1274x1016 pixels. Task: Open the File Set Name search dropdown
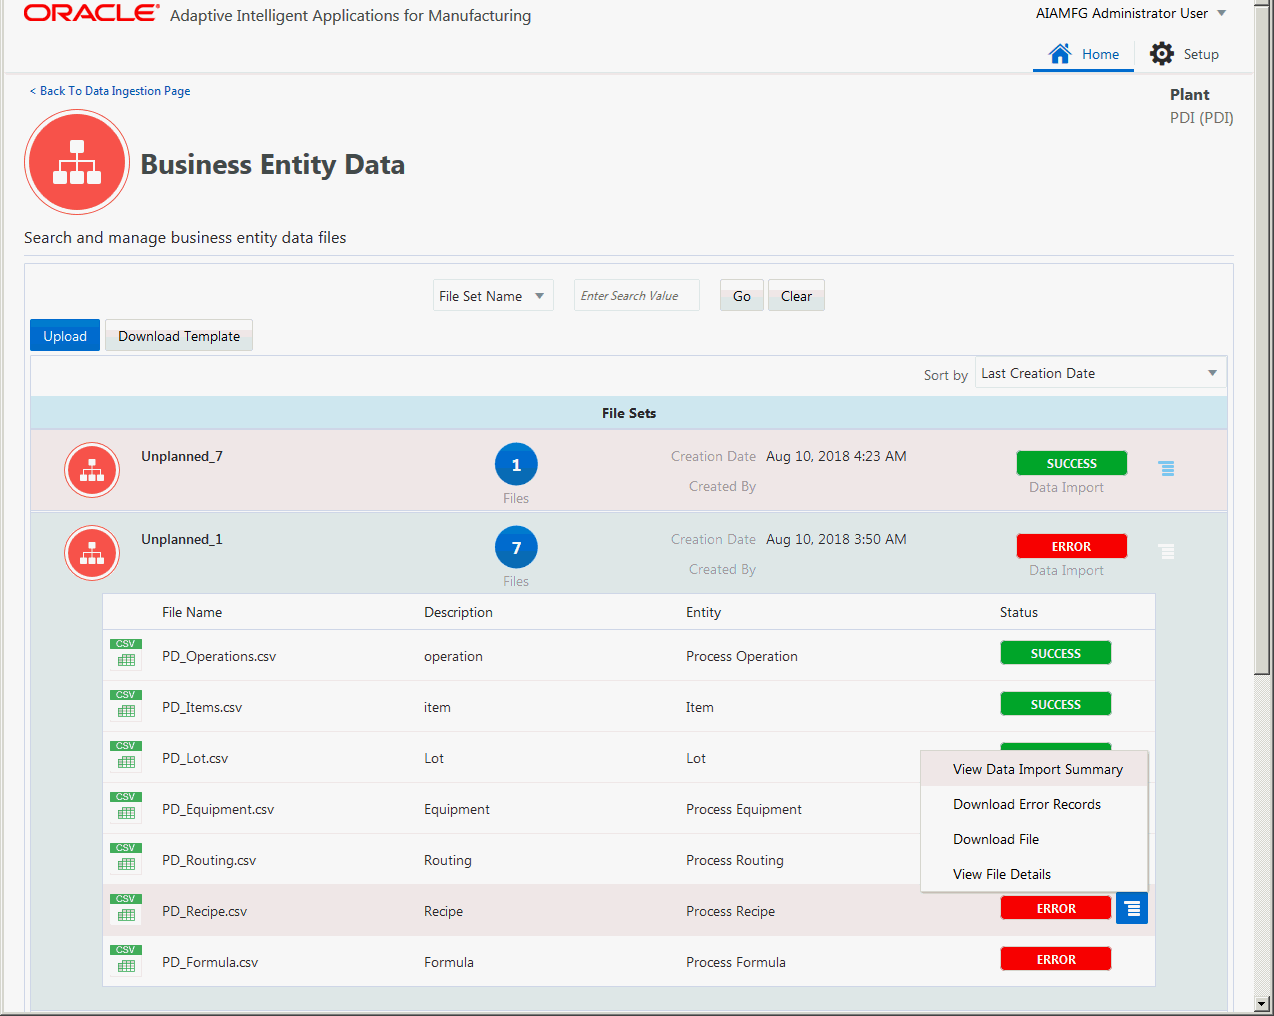point(493,295)
